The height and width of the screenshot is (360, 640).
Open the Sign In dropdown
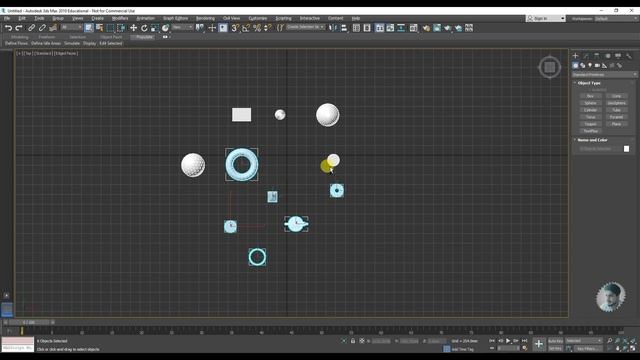click(545, 18)
